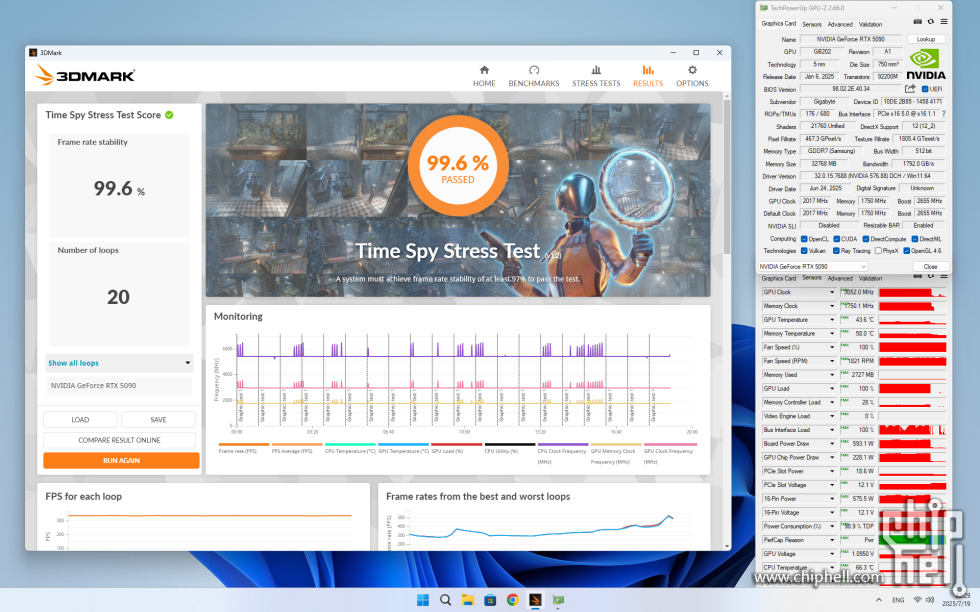Click the orange Frame rate (FPS) legend swatch
The image size is (980, 612).
coord(244,444)
